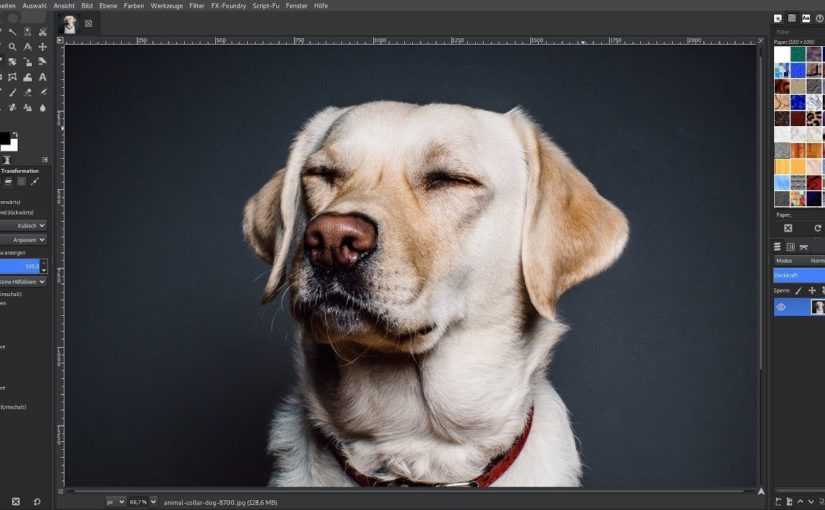Toggle lock pixels brush icon

[x=798, y=291]
